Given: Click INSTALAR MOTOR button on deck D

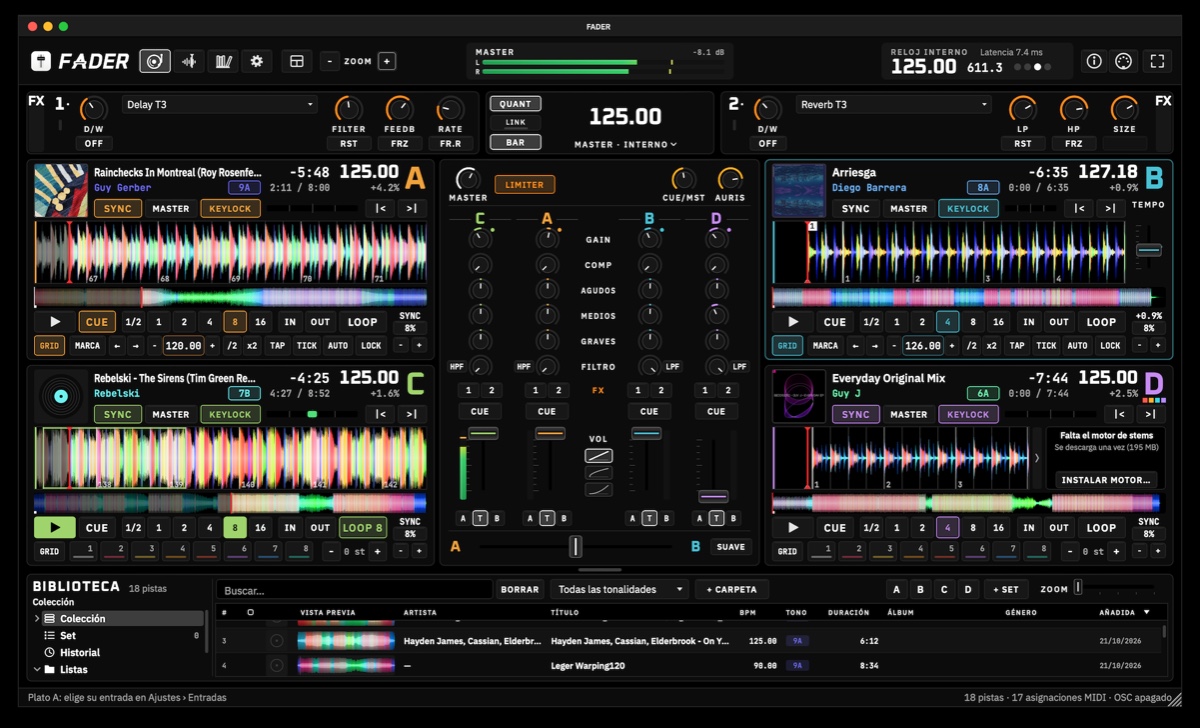Looking at the screenshot, I should [1105, 480].
